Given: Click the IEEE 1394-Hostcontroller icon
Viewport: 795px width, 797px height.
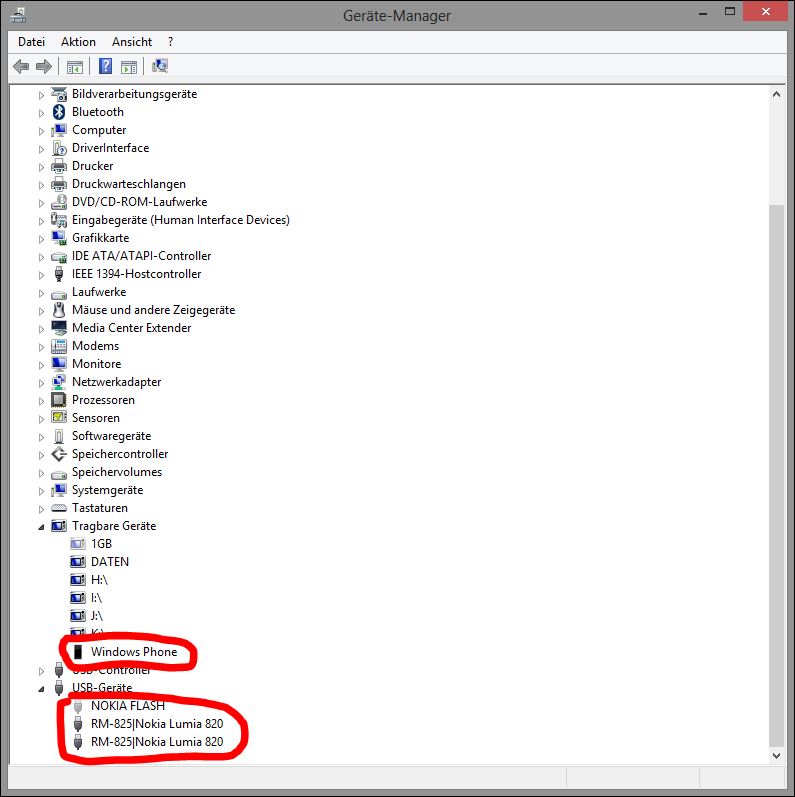Looking at the screenshot, I should (x=59, y=274).
